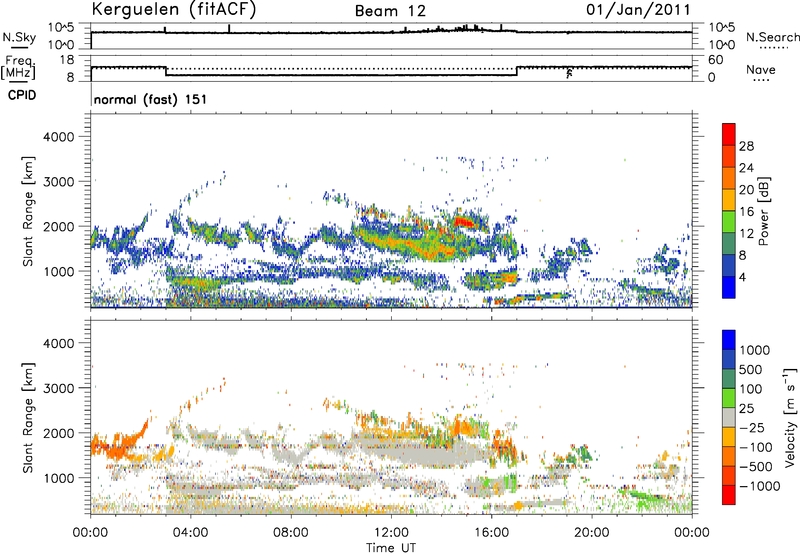The height and width of the screenshot is (554, 800).
Task: Click the 'Nave' legend label
Action: (x=761, y=70)
